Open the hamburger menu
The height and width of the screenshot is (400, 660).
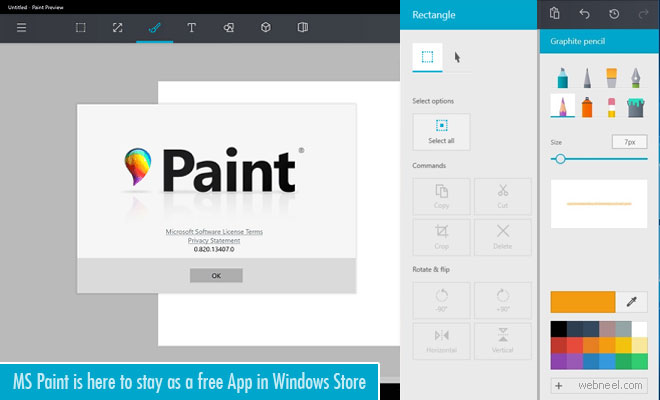[21, 28]
